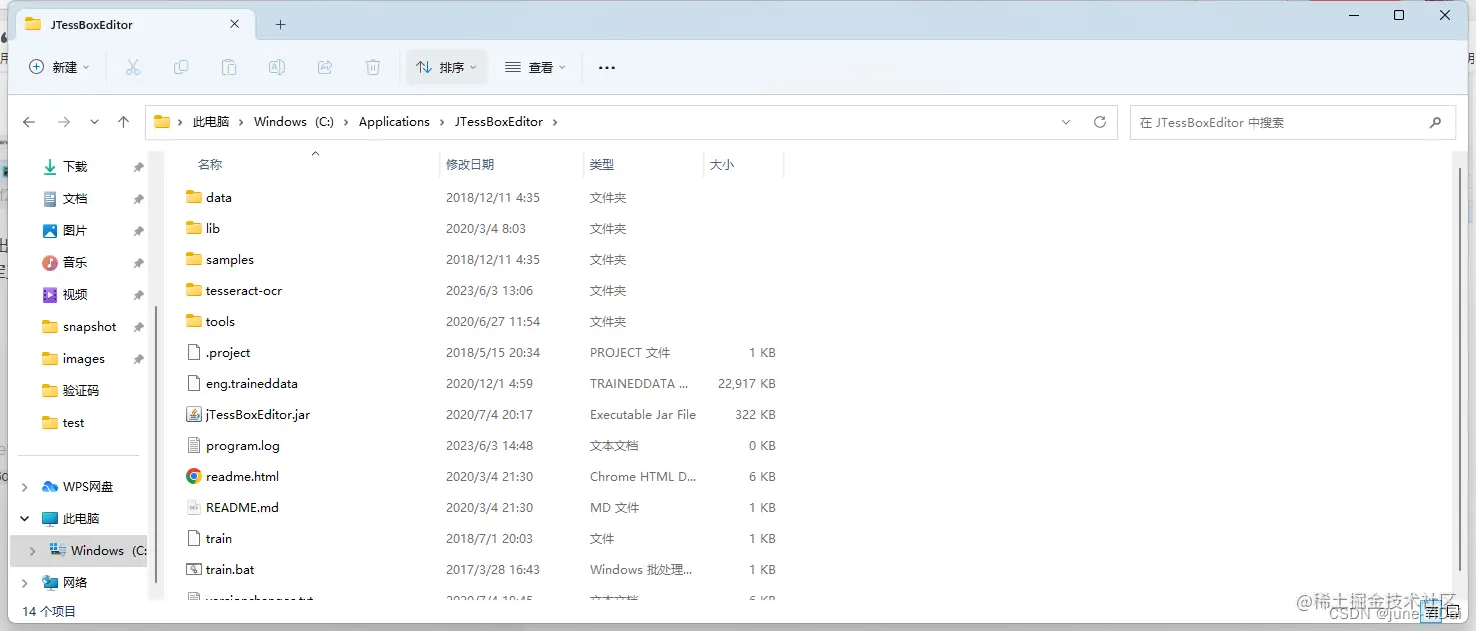Image resolution: width=1476 pixels, height=631 pixels.
Task: Click 此电脑 in address breadcrumb
Action: tap(211, 122)
